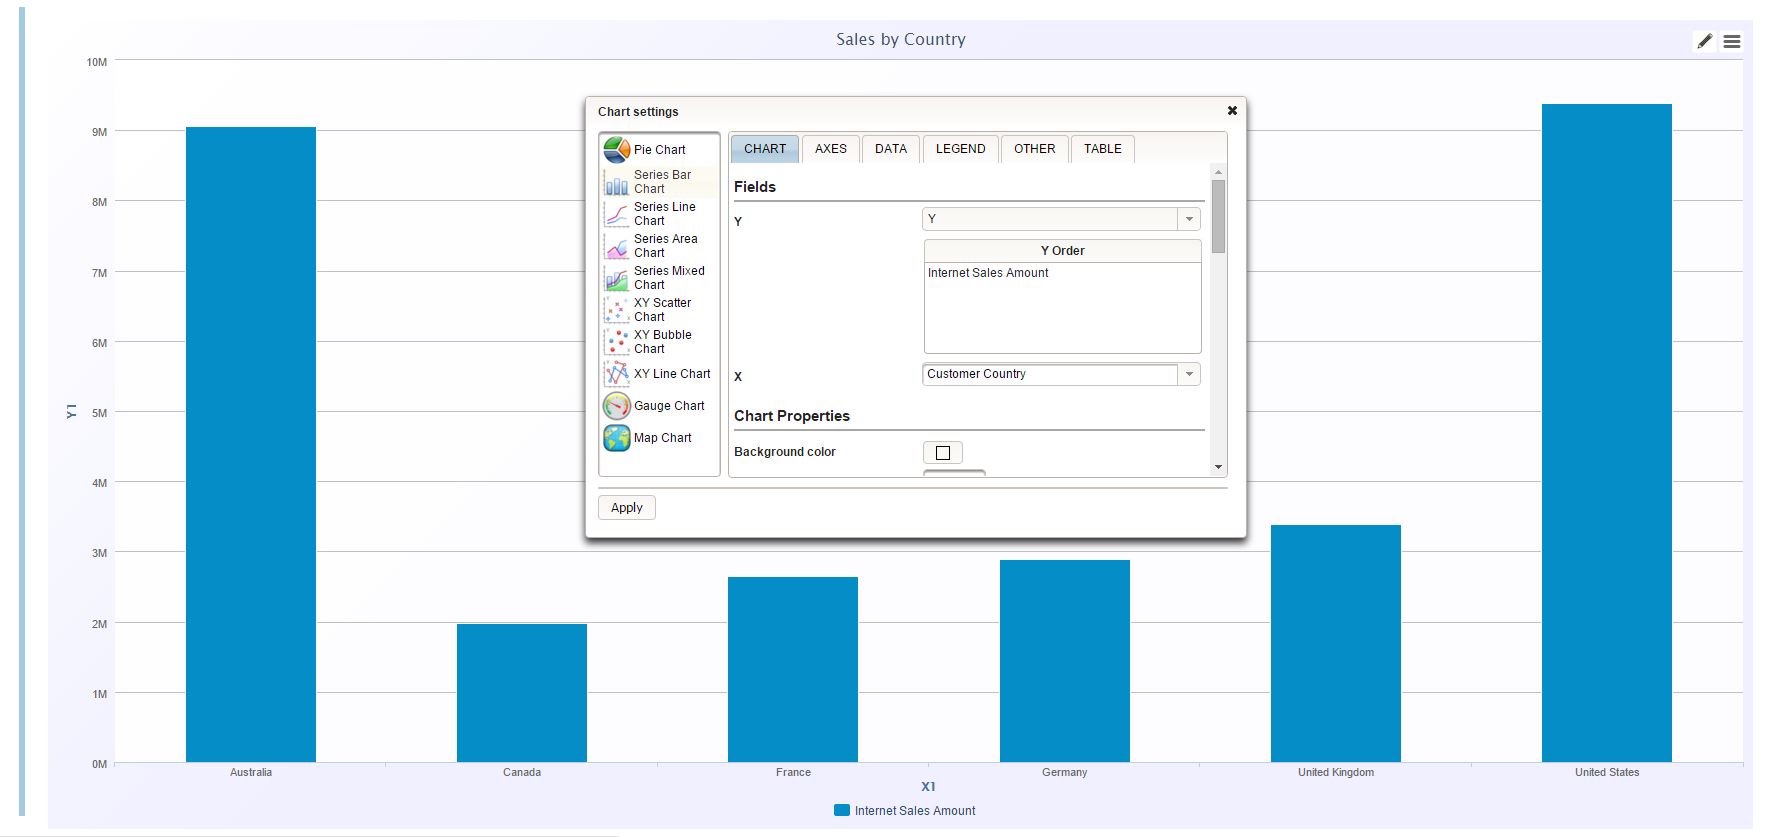The image size is (1775, 837).
Task: Select the XY Scatter Chart icon
Action: (617, 310)
